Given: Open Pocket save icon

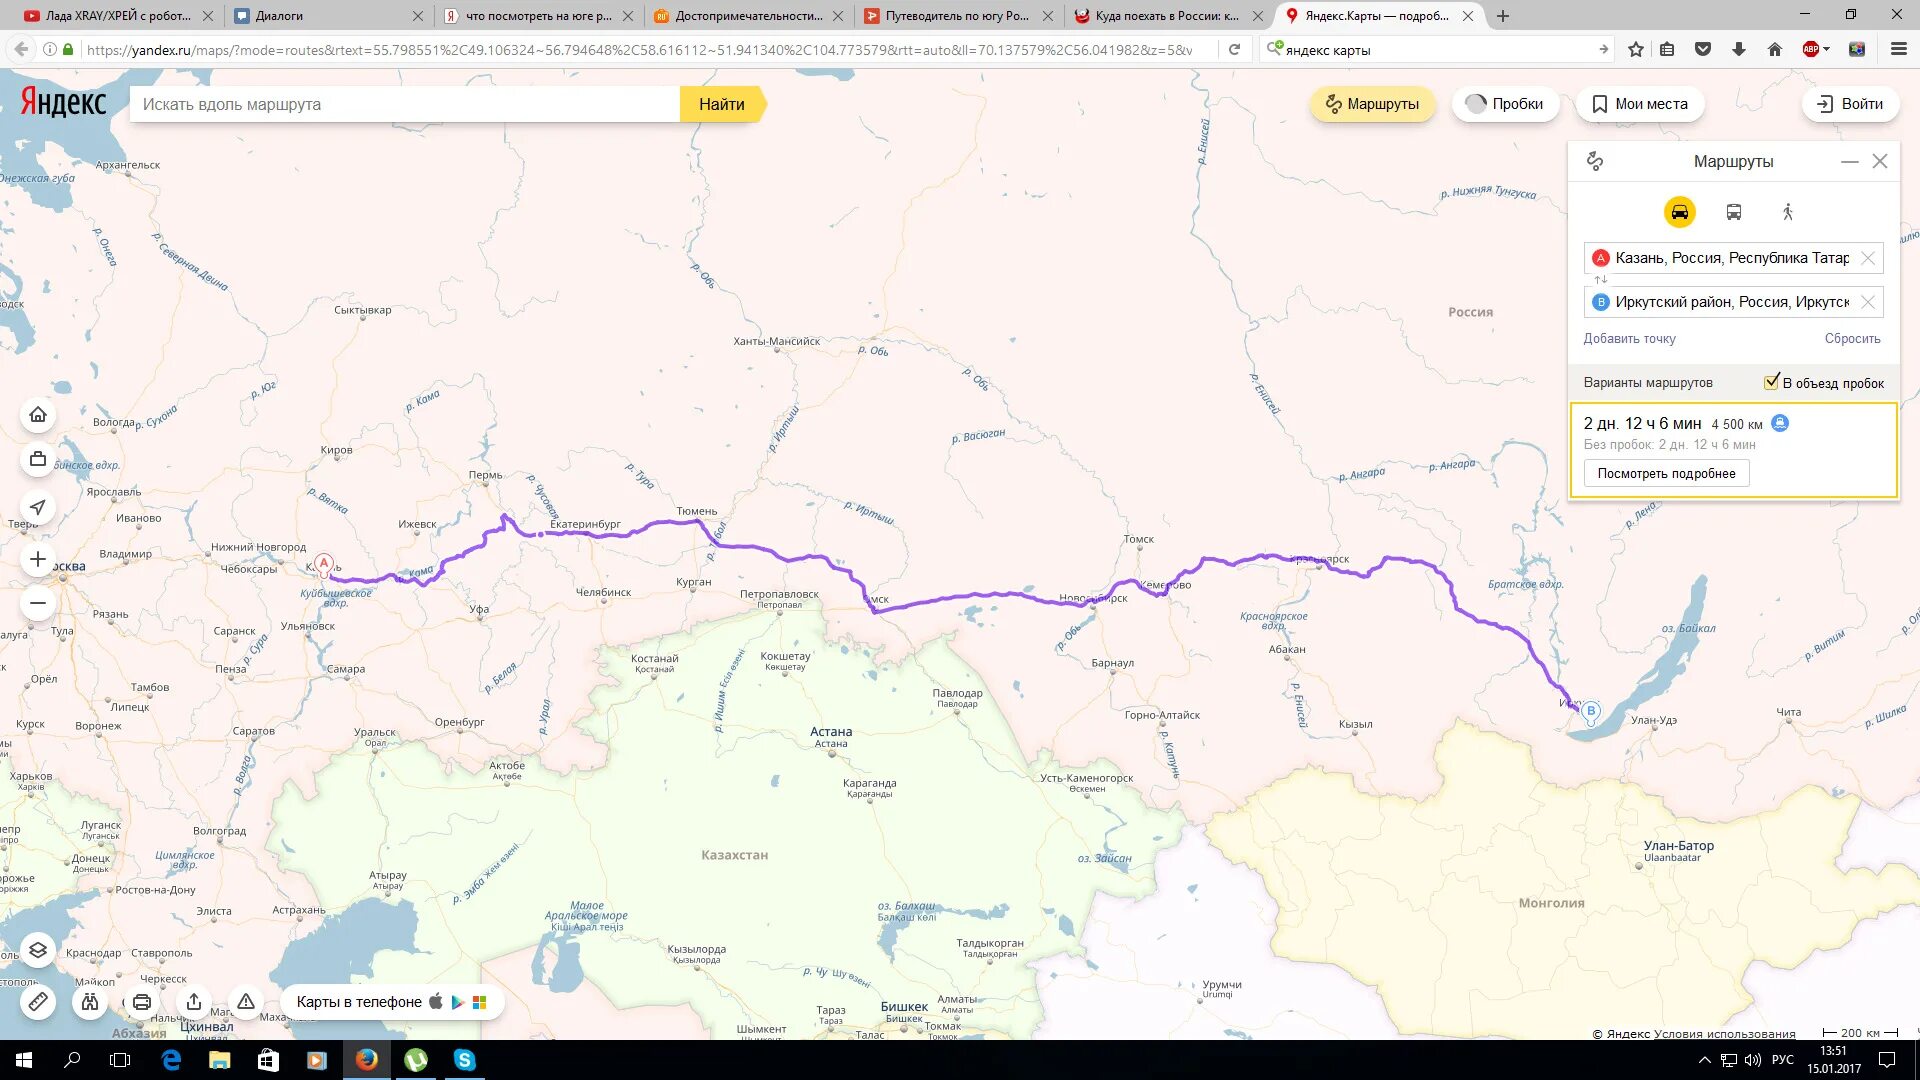Looking at the screenshot, I should point(1703,49).
